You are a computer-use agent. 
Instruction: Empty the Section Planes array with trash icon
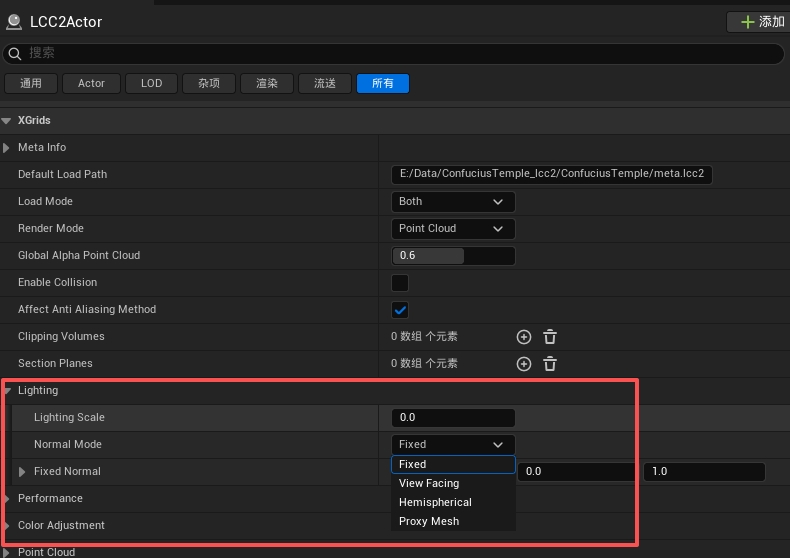pyautogui.click(x=550, y=364)
